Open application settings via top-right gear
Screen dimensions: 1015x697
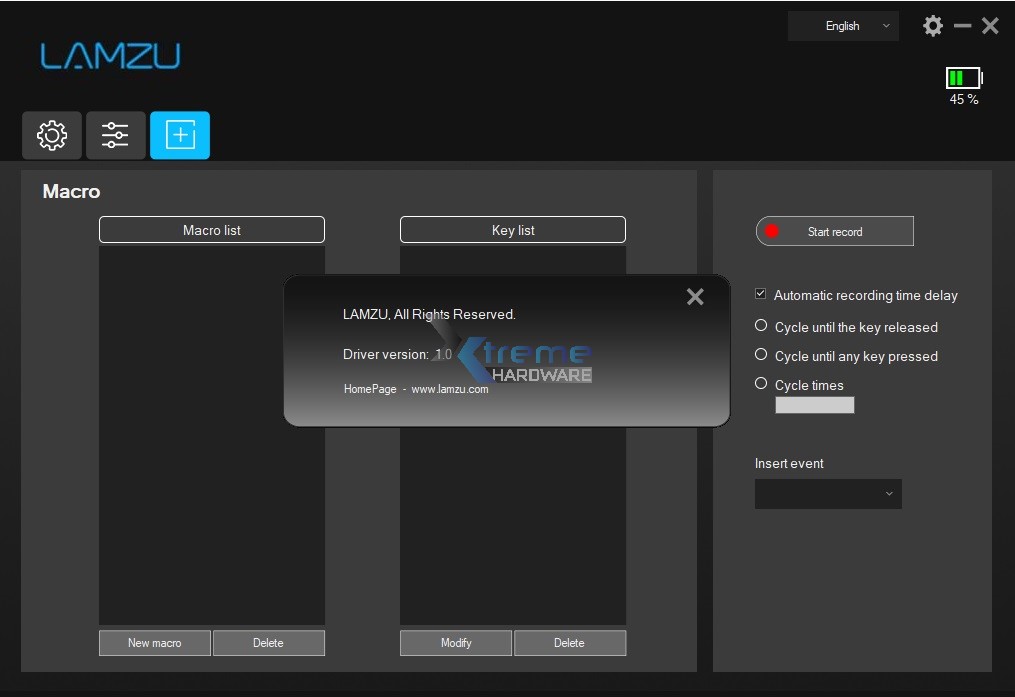coord(932,26)
